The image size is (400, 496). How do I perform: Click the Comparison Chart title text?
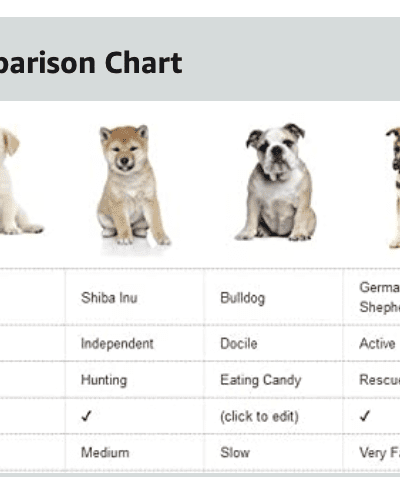(x=91, y=63)
